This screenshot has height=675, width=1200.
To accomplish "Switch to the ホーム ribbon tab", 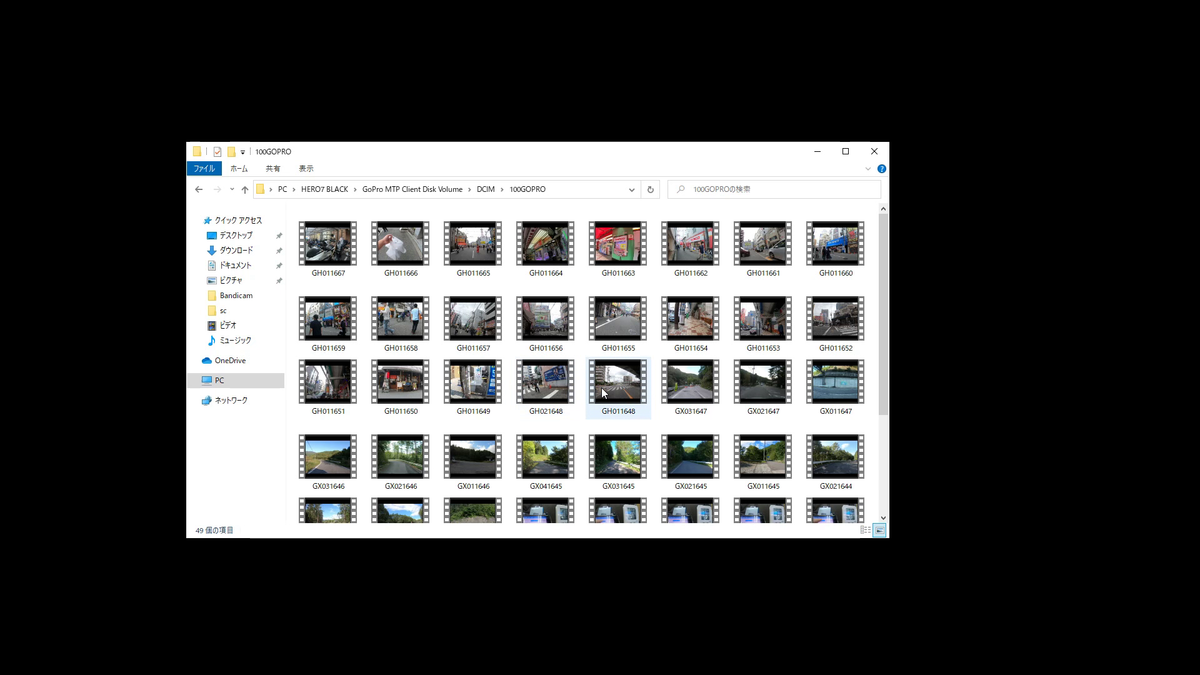I will point(240,168).
